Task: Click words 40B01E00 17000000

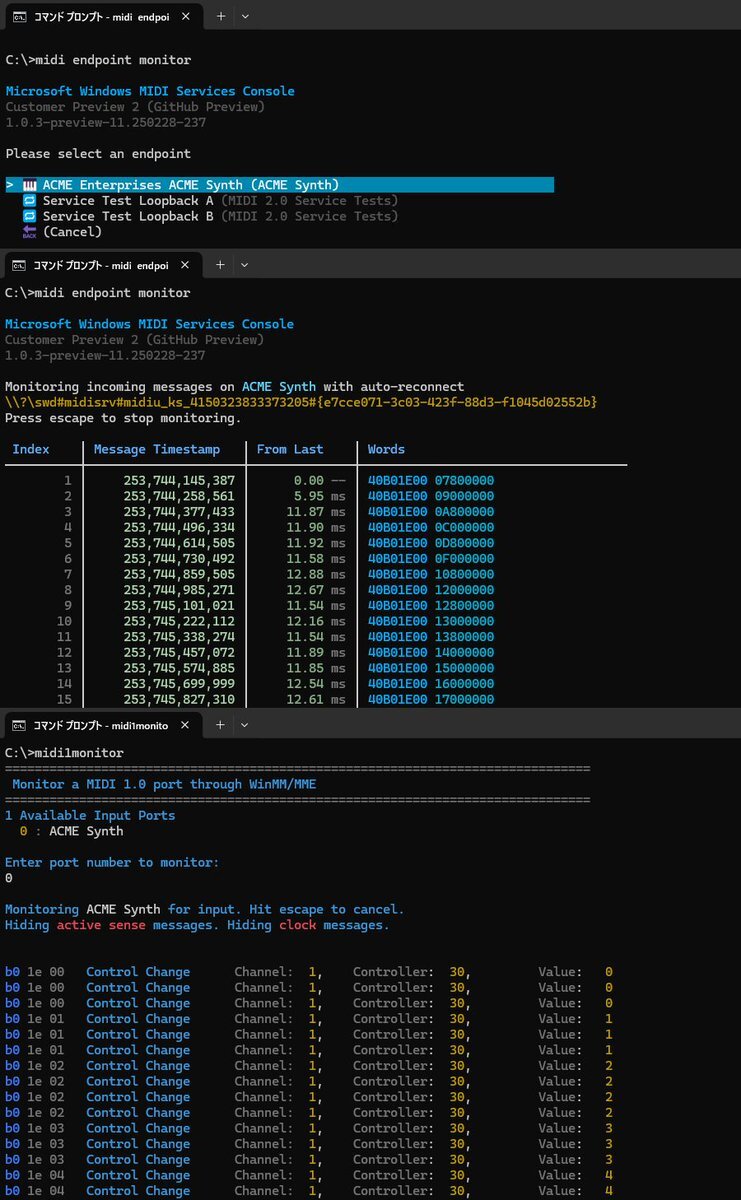Action: click(431, 699)
